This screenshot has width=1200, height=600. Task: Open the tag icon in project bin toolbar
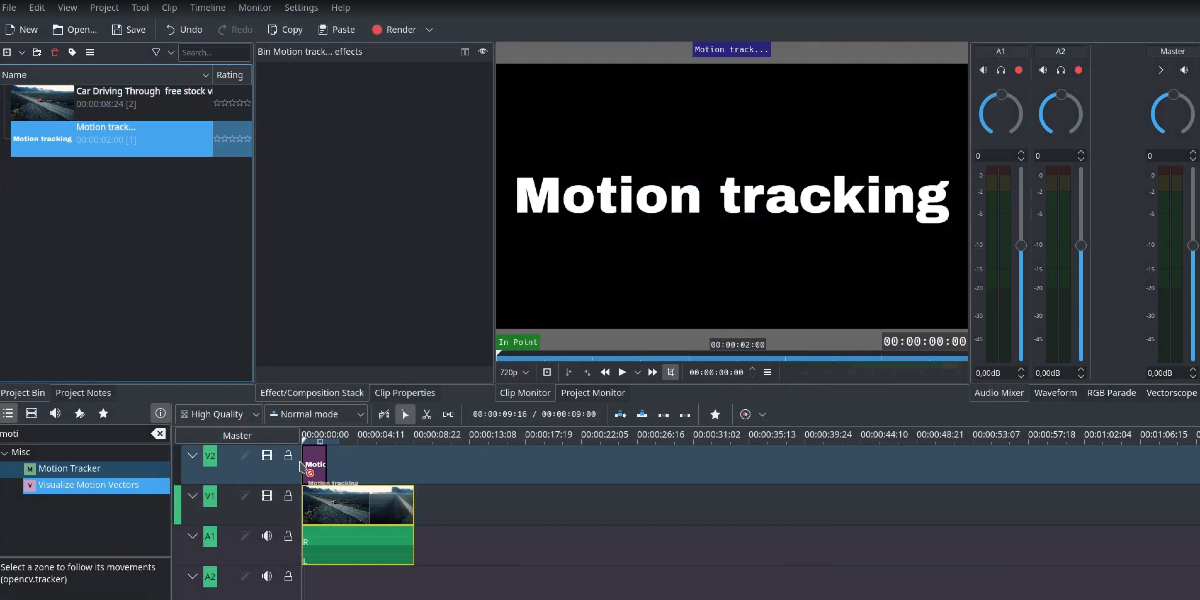72,52
